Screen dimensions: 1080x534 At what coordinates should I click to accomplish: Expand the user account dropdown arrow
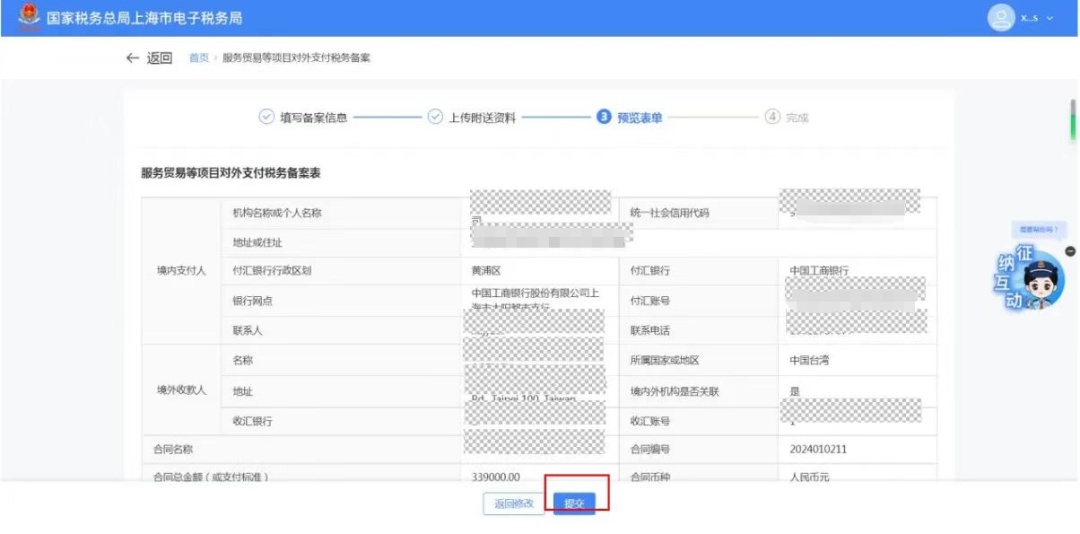click(1050, 18)
